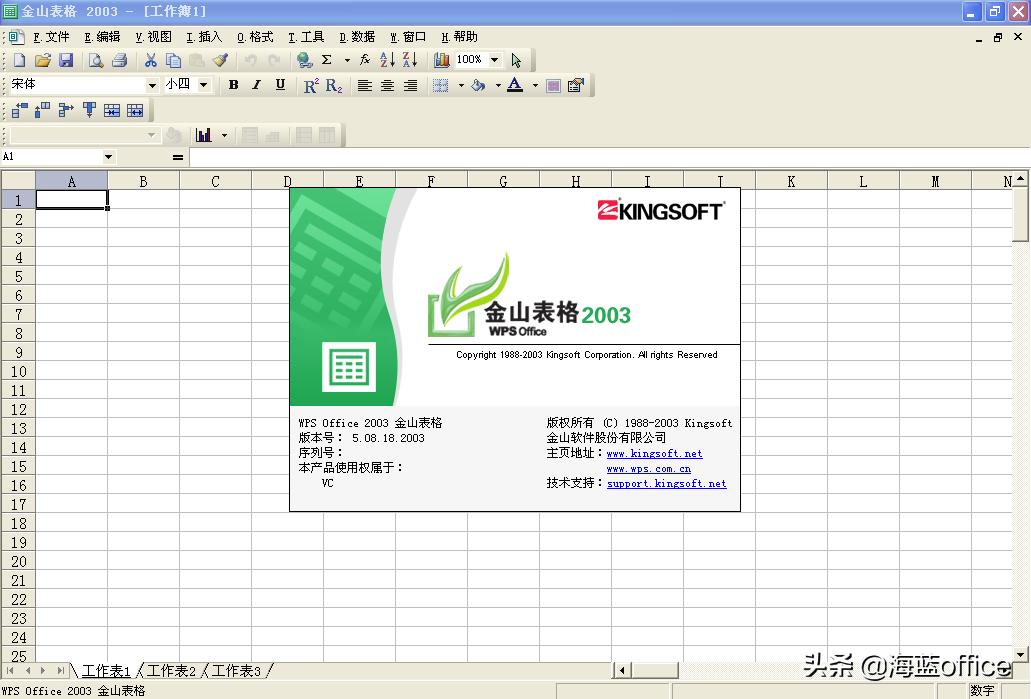Image resolution: width=1031 pixels, height=699 pixels.
Task: Toggle right text alignment
Action: click(410, 85)
